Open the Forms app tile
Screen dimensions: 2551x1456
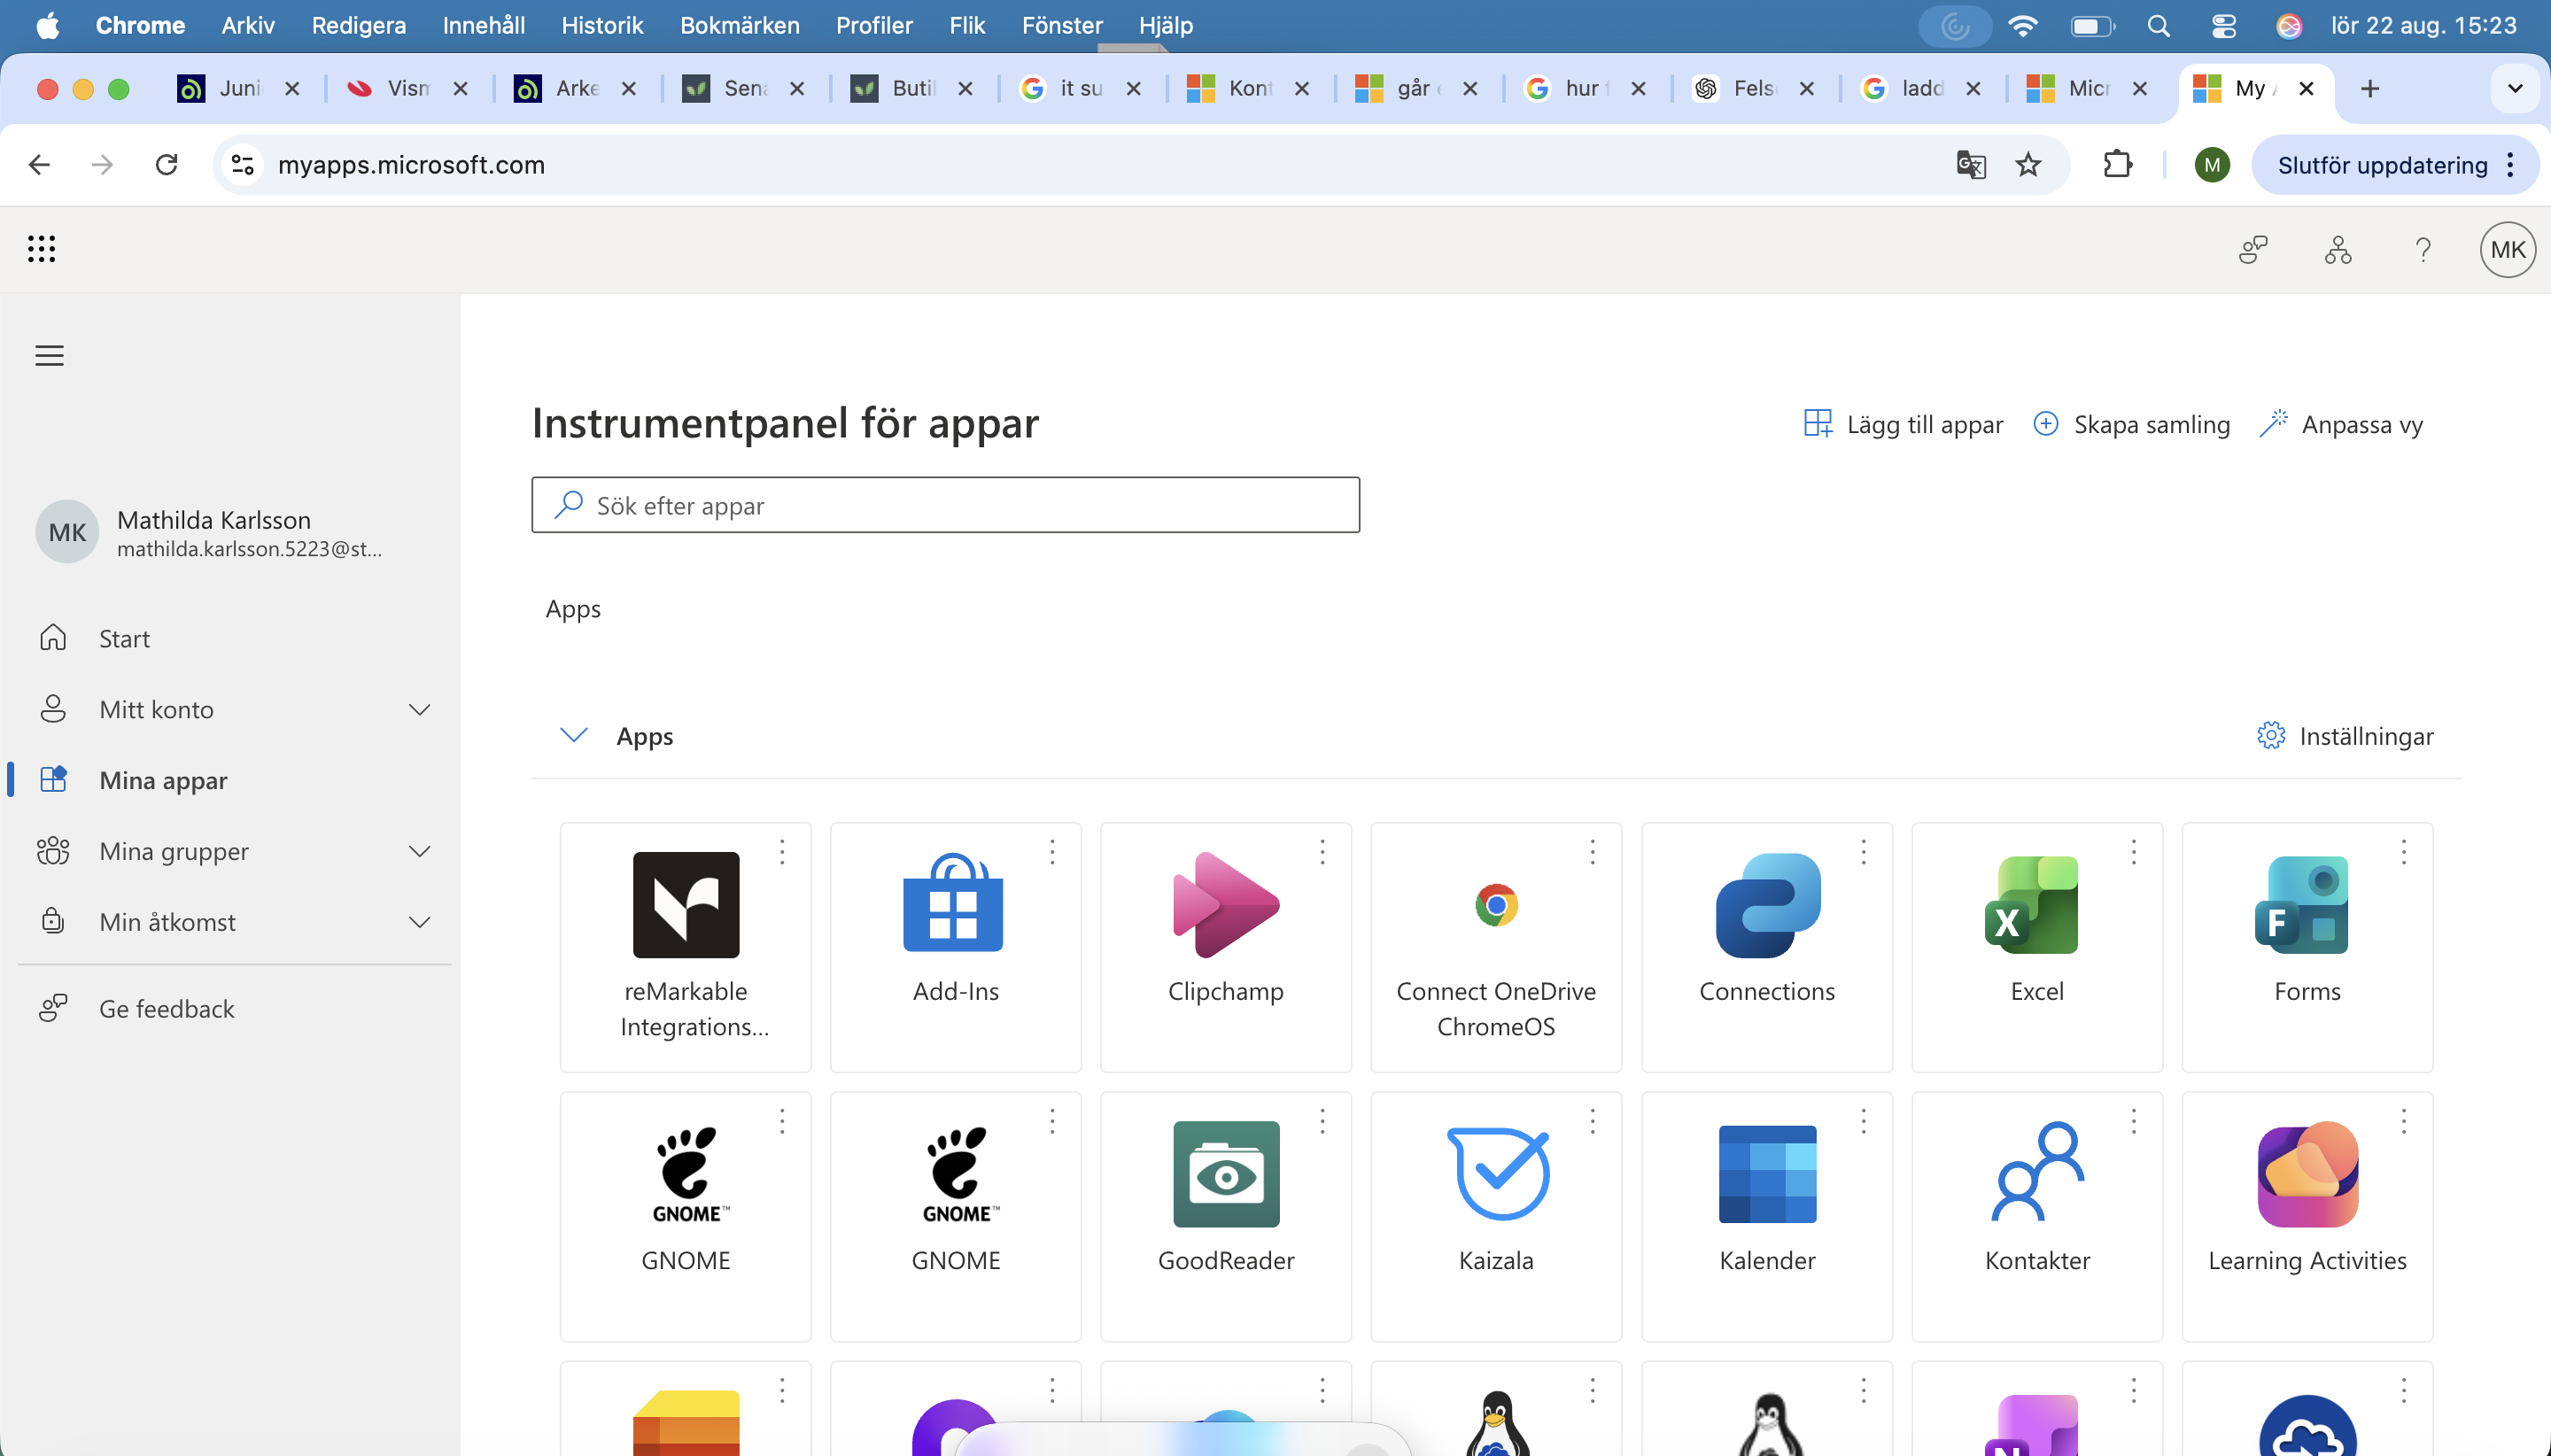2306,946
